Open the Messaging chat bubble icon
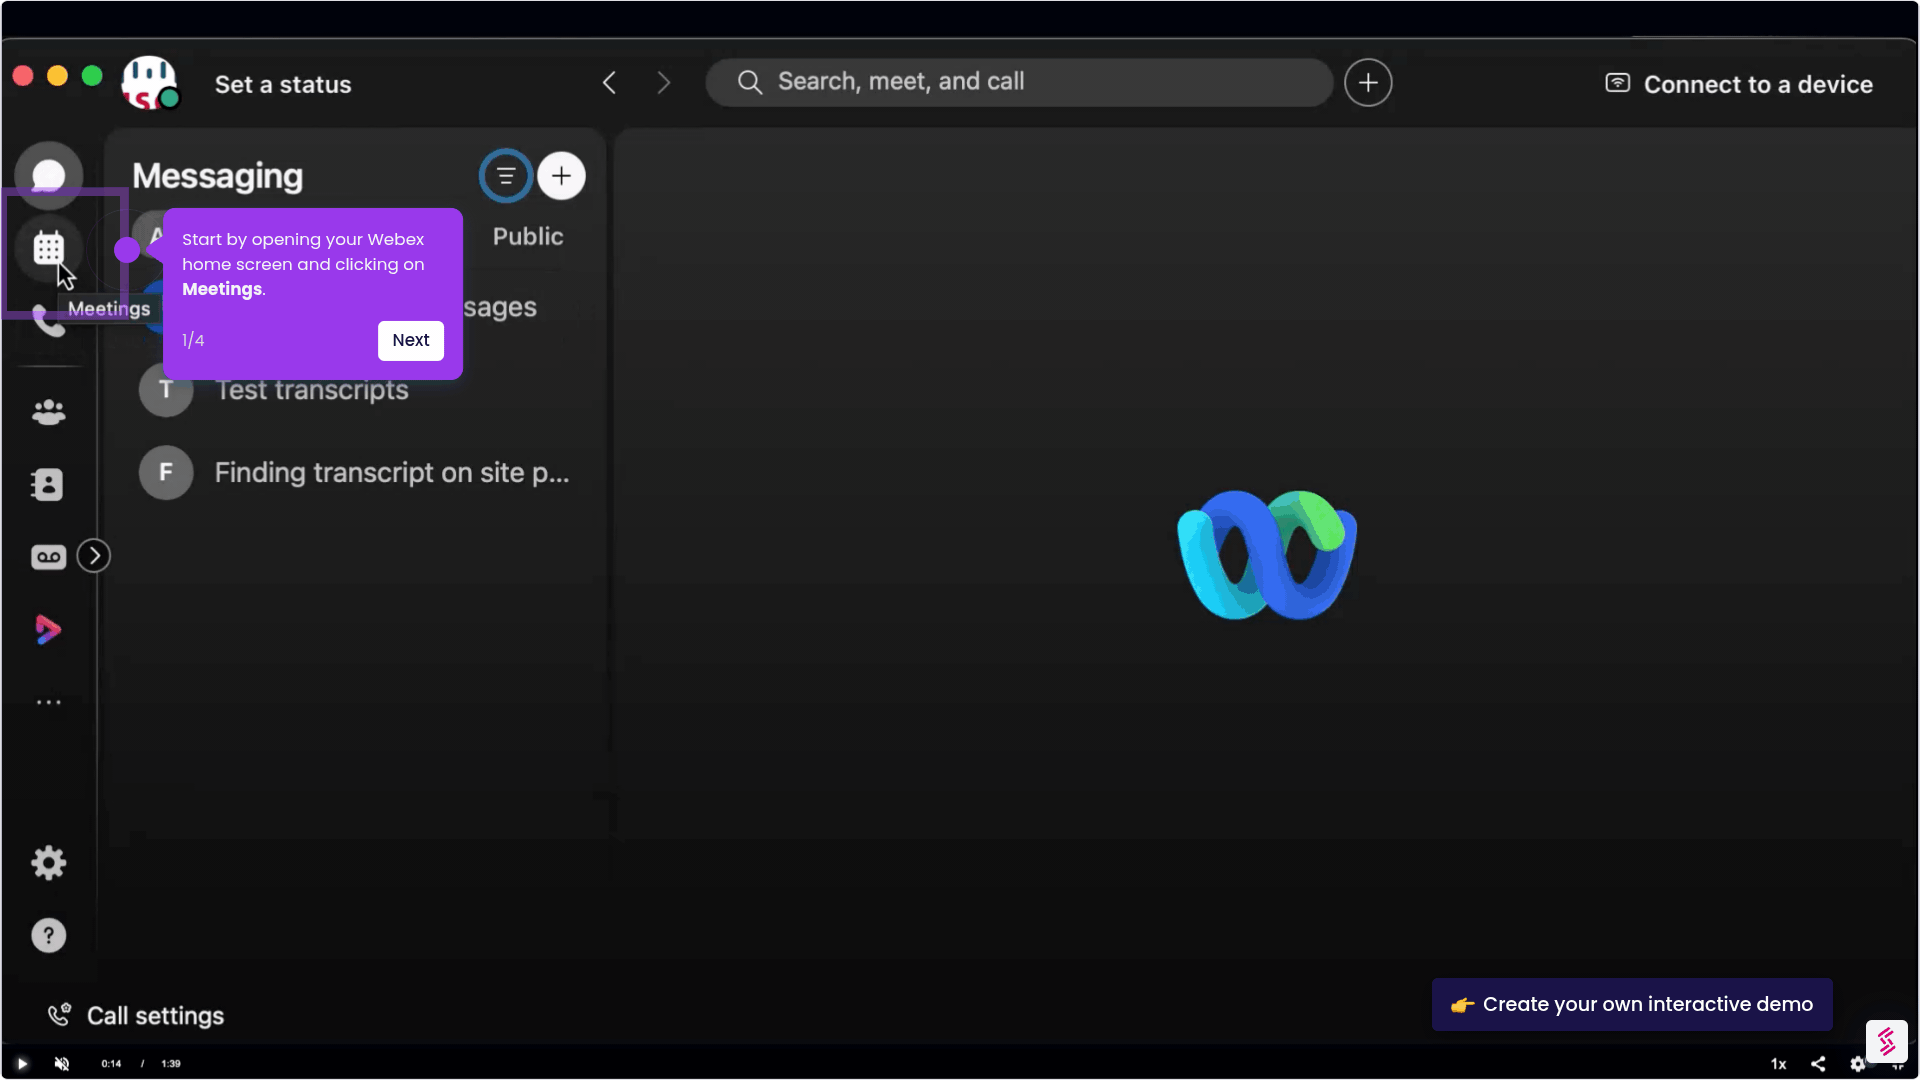The image size is (1920, 1080). pyautogui.click(x=48, y=176)
